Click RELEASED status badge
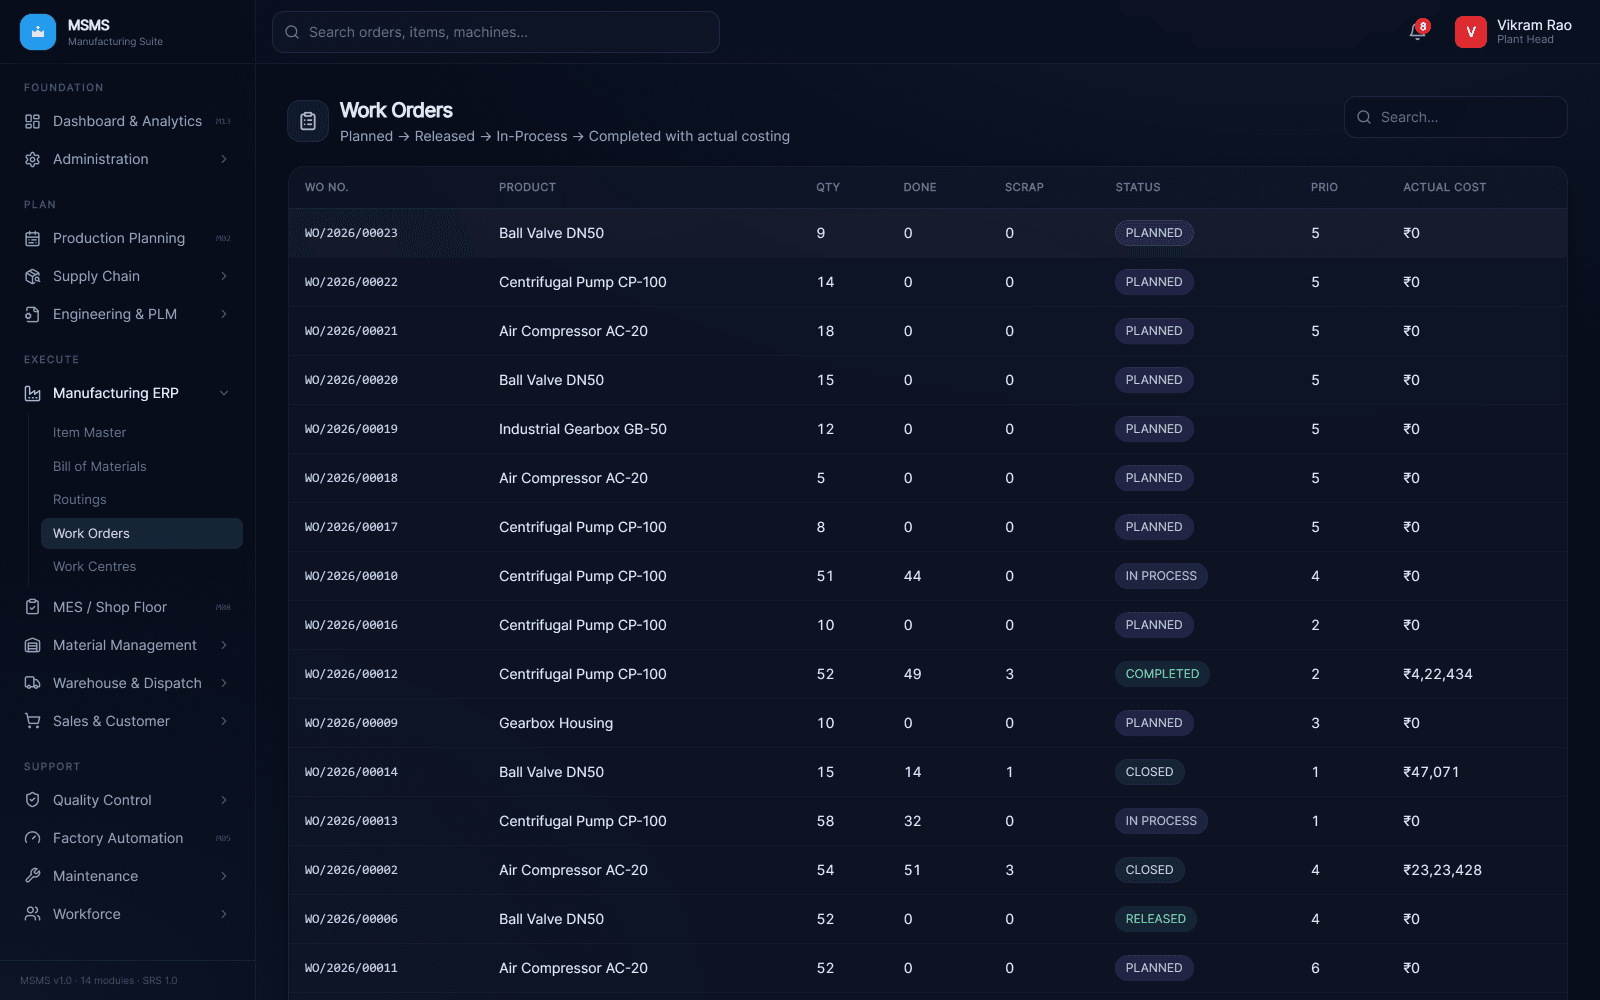Viewport: 1600px width, 1000px height. click(1156, 919)
